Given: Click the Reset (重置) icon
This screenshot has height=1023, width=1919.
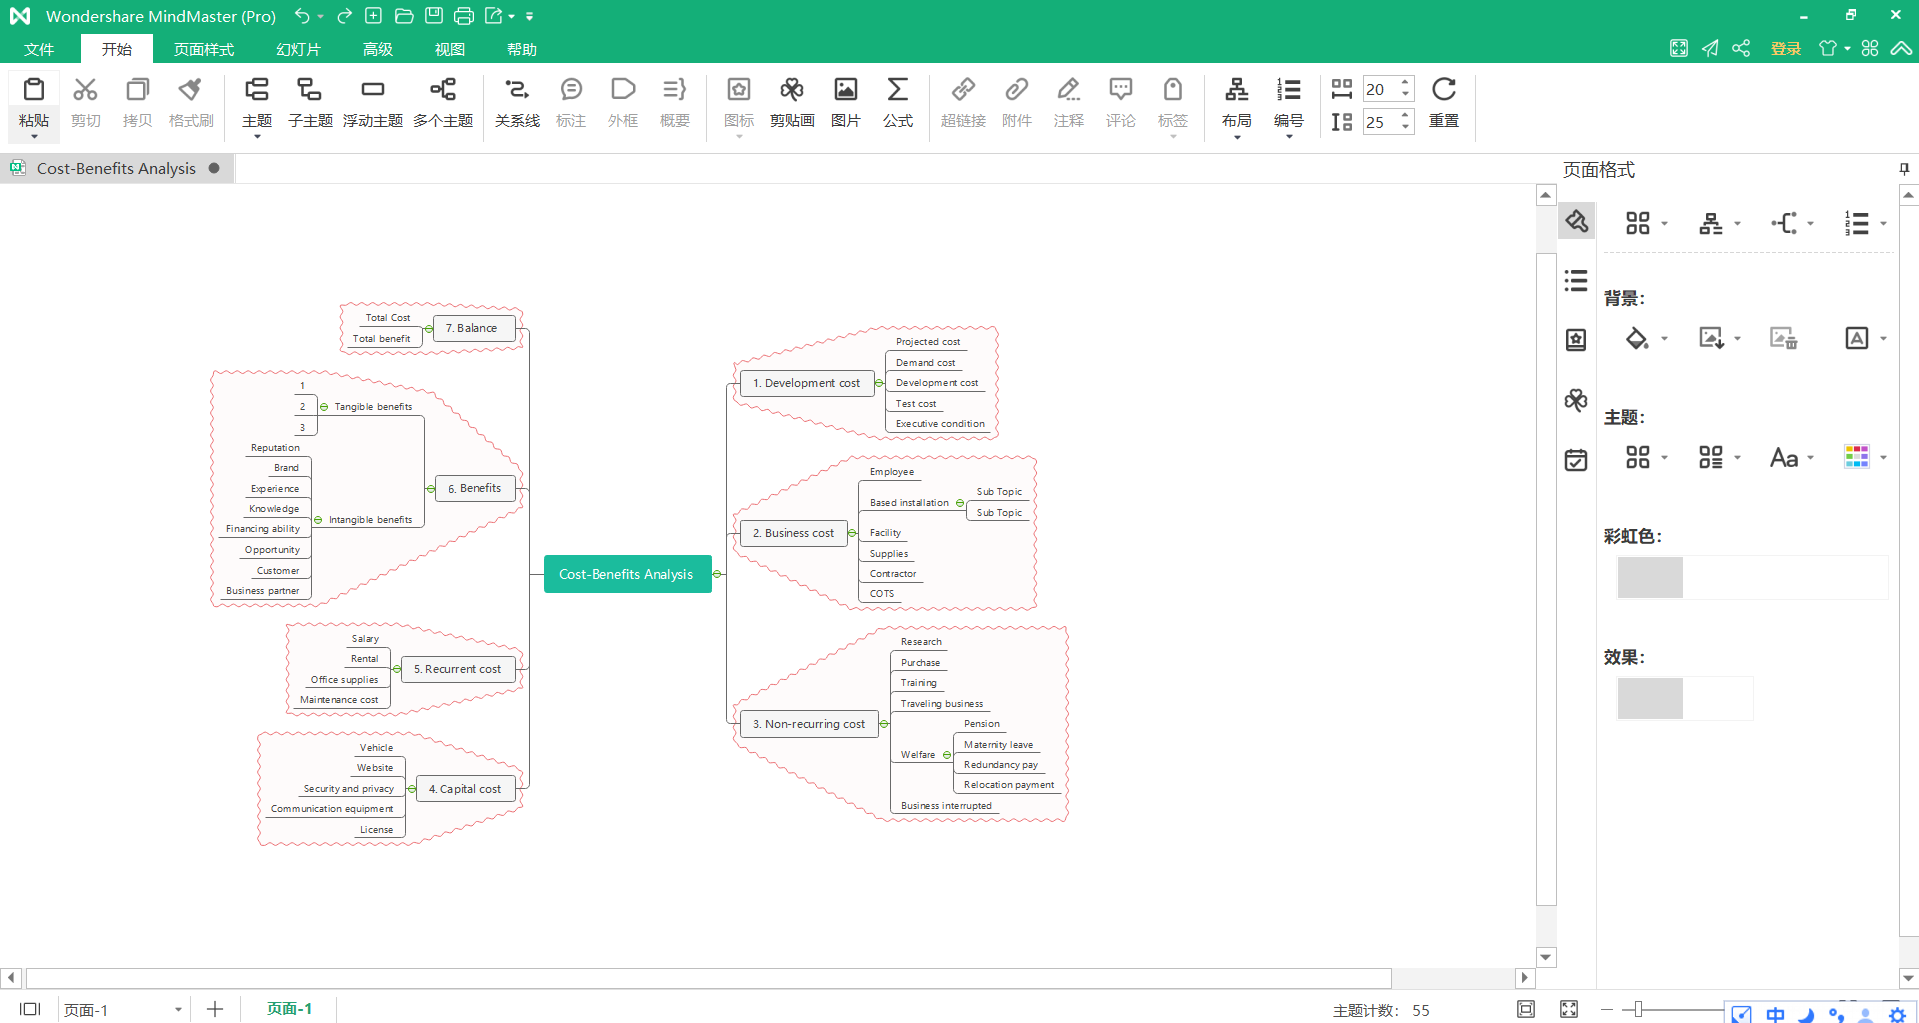Looking at the screenshot, I should pyautogui.click(x=1443, y=103).
